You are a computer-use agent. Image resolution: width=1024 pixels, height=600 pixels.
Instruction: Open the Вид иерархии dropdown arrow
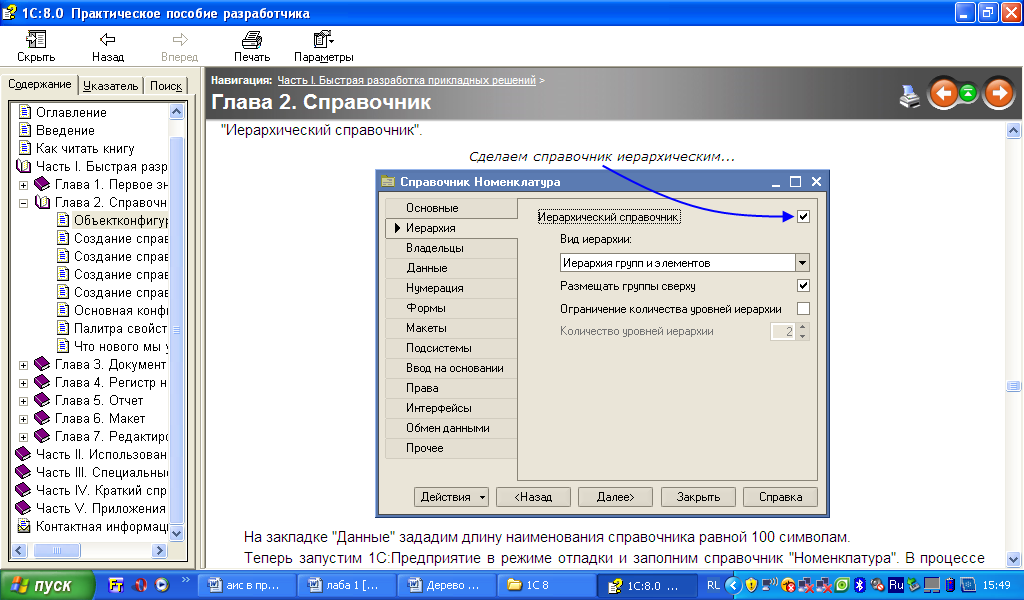pyautogui.click(x=803, y=263)
